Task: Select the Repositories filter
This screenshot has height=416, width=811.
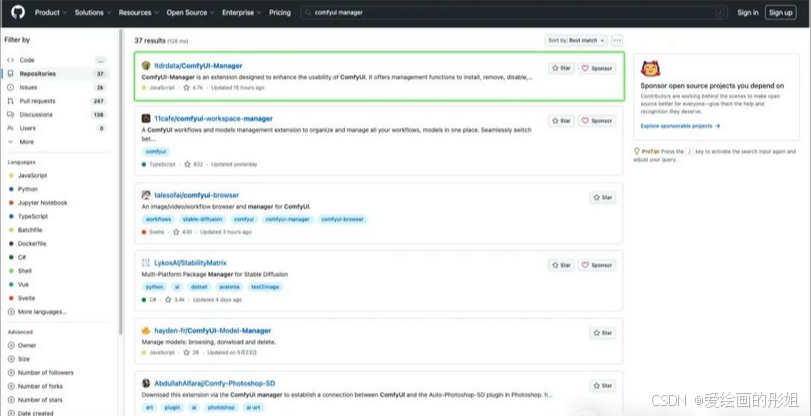Action: 56,74
